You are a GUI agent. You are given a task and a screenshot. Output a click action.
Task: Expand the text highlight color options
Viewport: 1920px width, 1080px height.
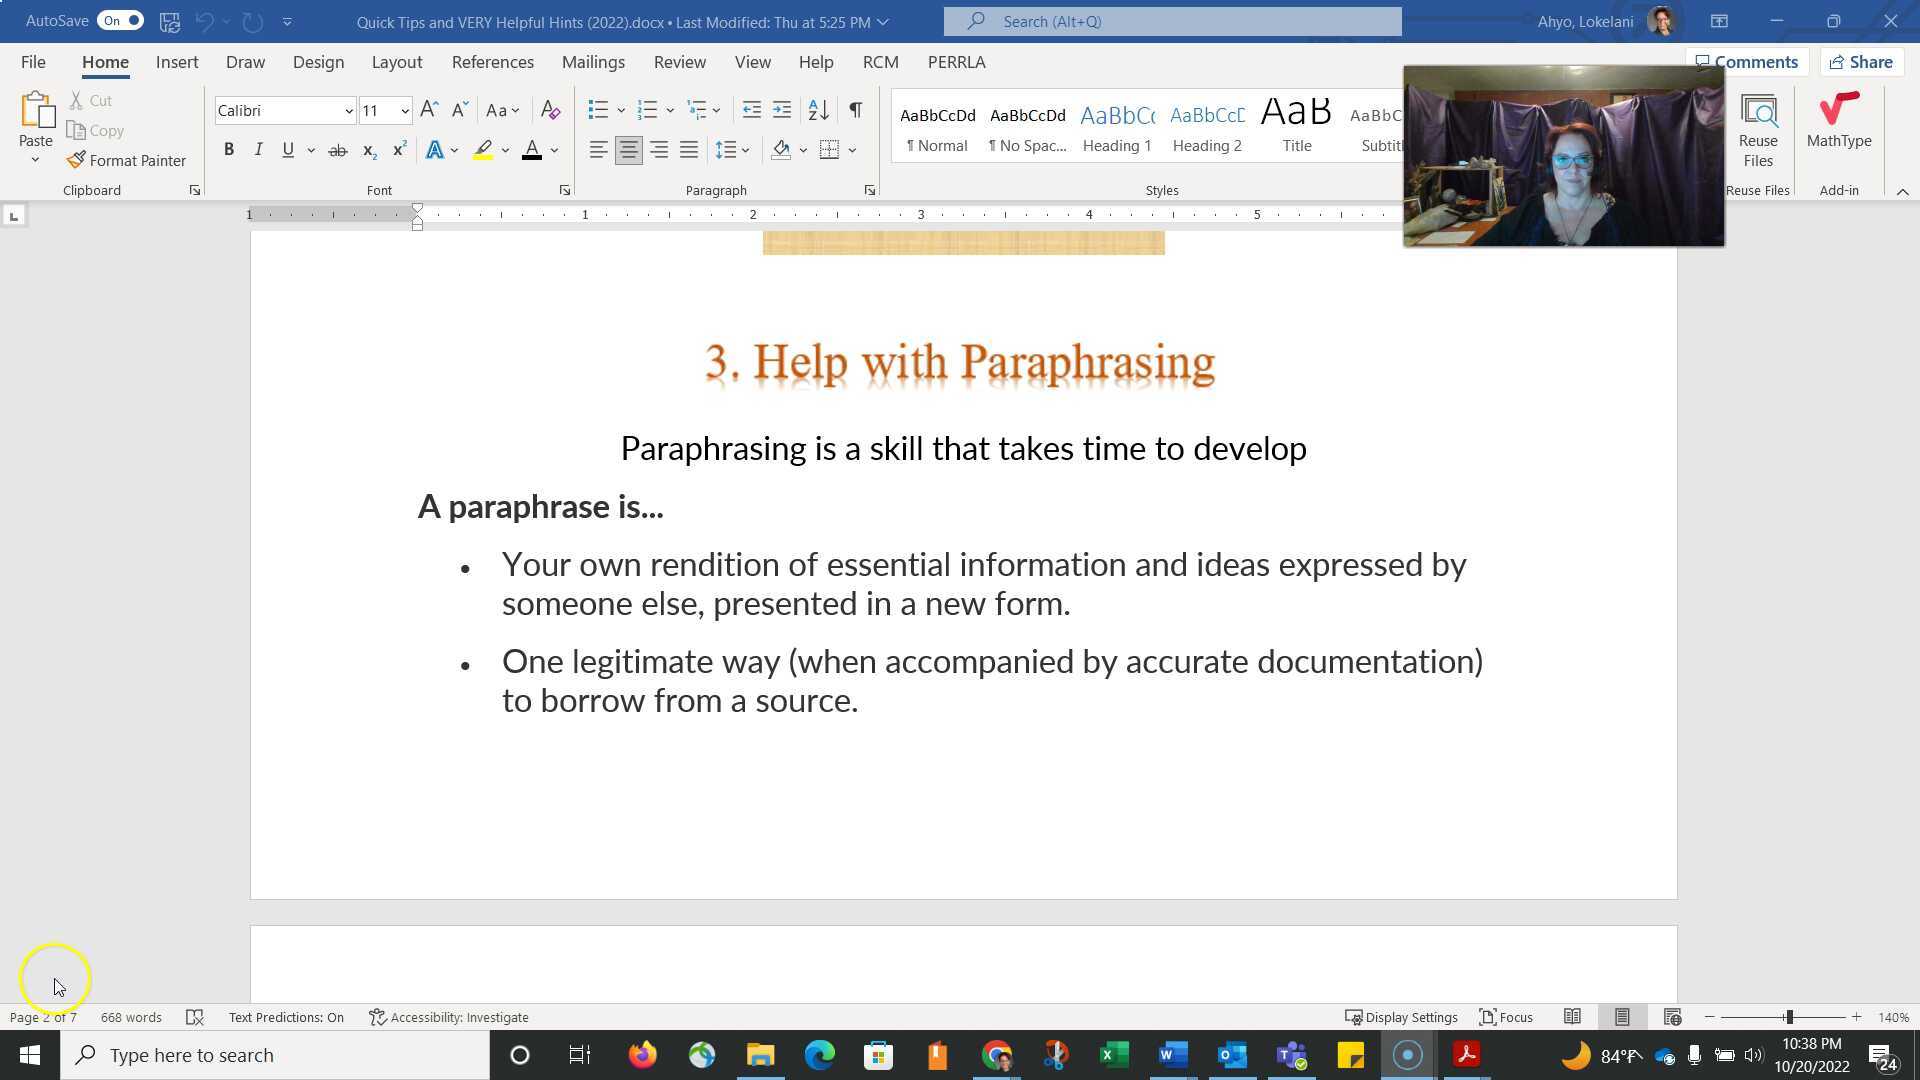(x=504, y=149)
